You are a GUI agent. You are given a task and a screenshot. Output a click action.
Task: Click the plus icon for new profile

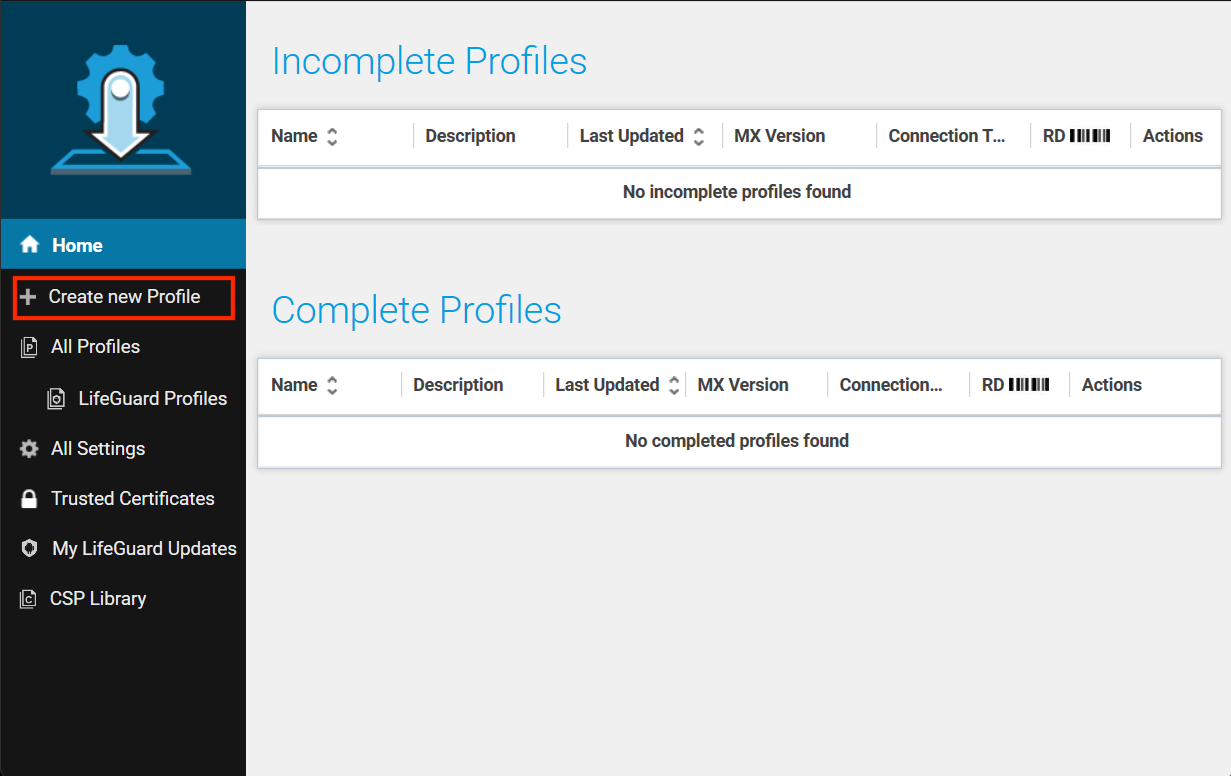tap(28, 297)
